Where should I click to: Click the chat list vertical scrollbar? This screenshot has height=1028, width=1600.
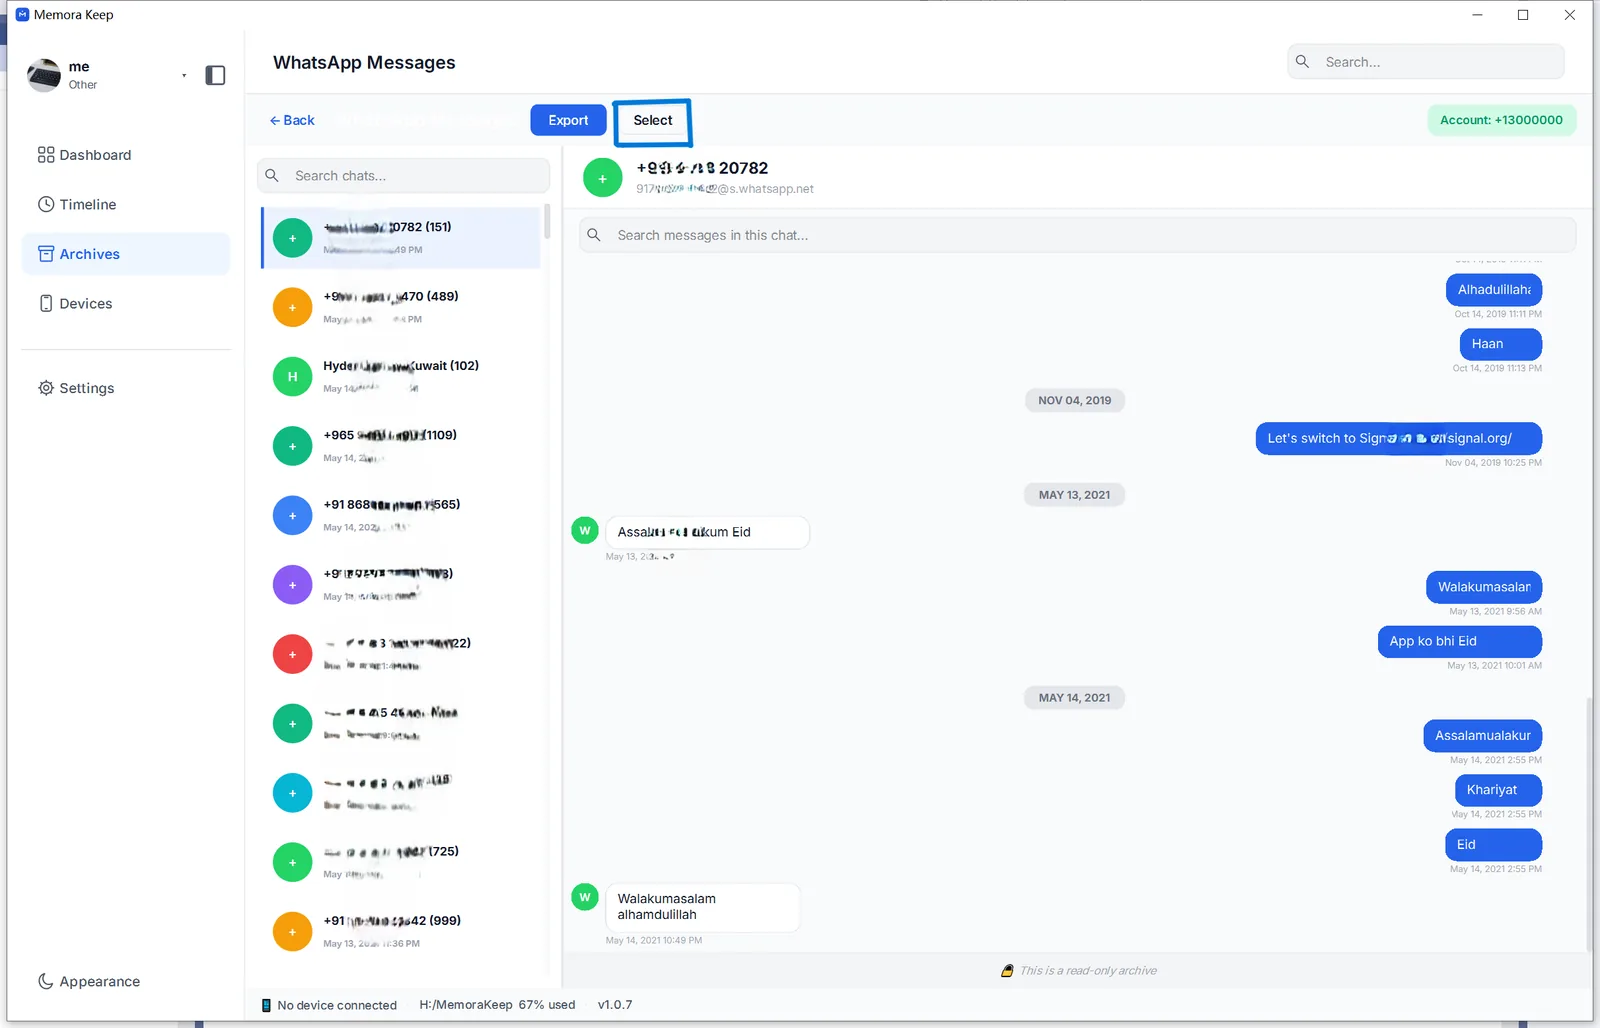(x=547, y=221)
